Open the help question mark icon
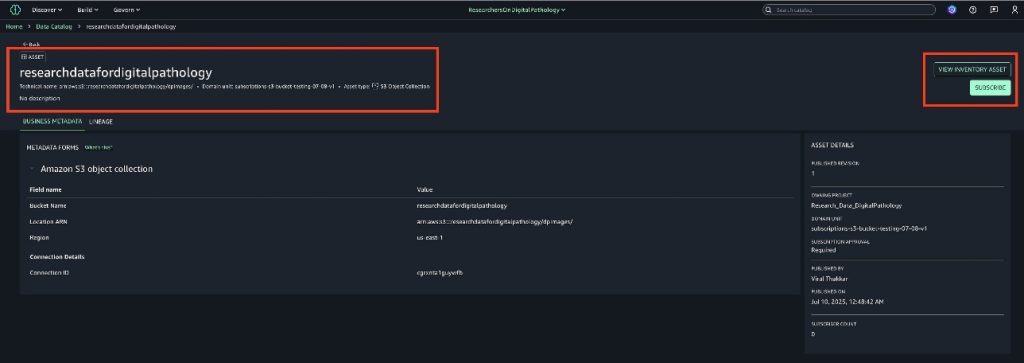 pos(972,10)
